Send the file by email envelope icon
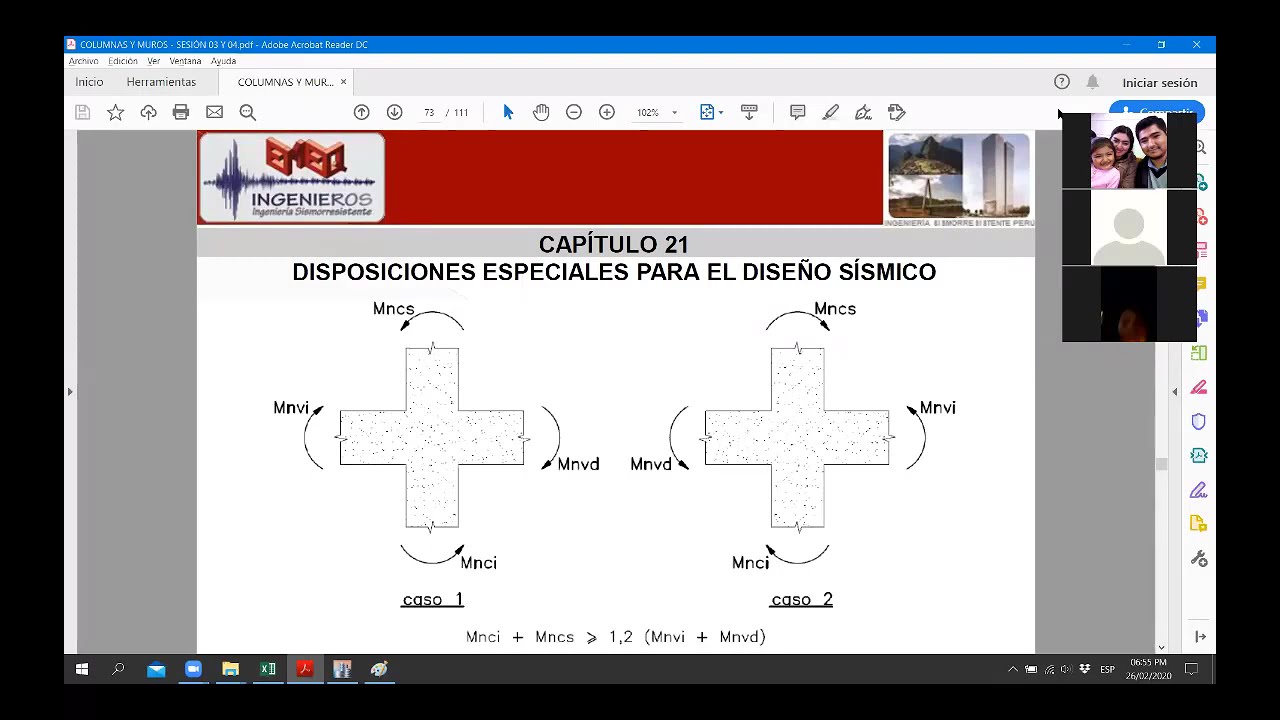The image size is (1280, 720). click(214, 112)
